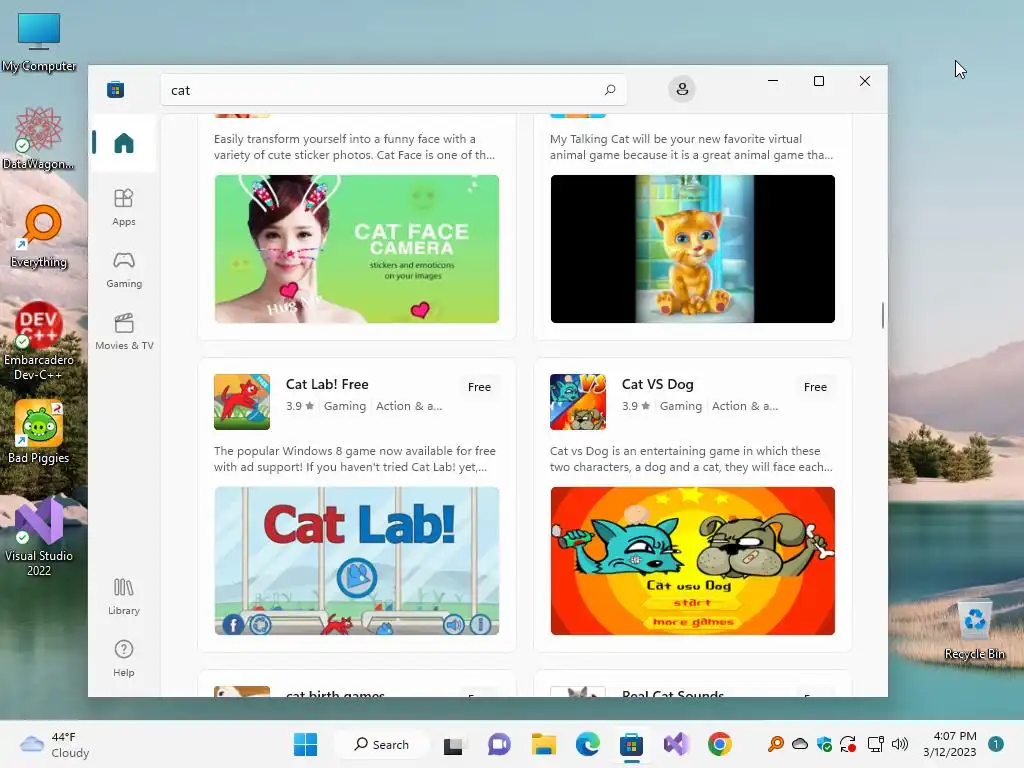
Task: Open the Library in the Store
Action: [x=123, y=596]
